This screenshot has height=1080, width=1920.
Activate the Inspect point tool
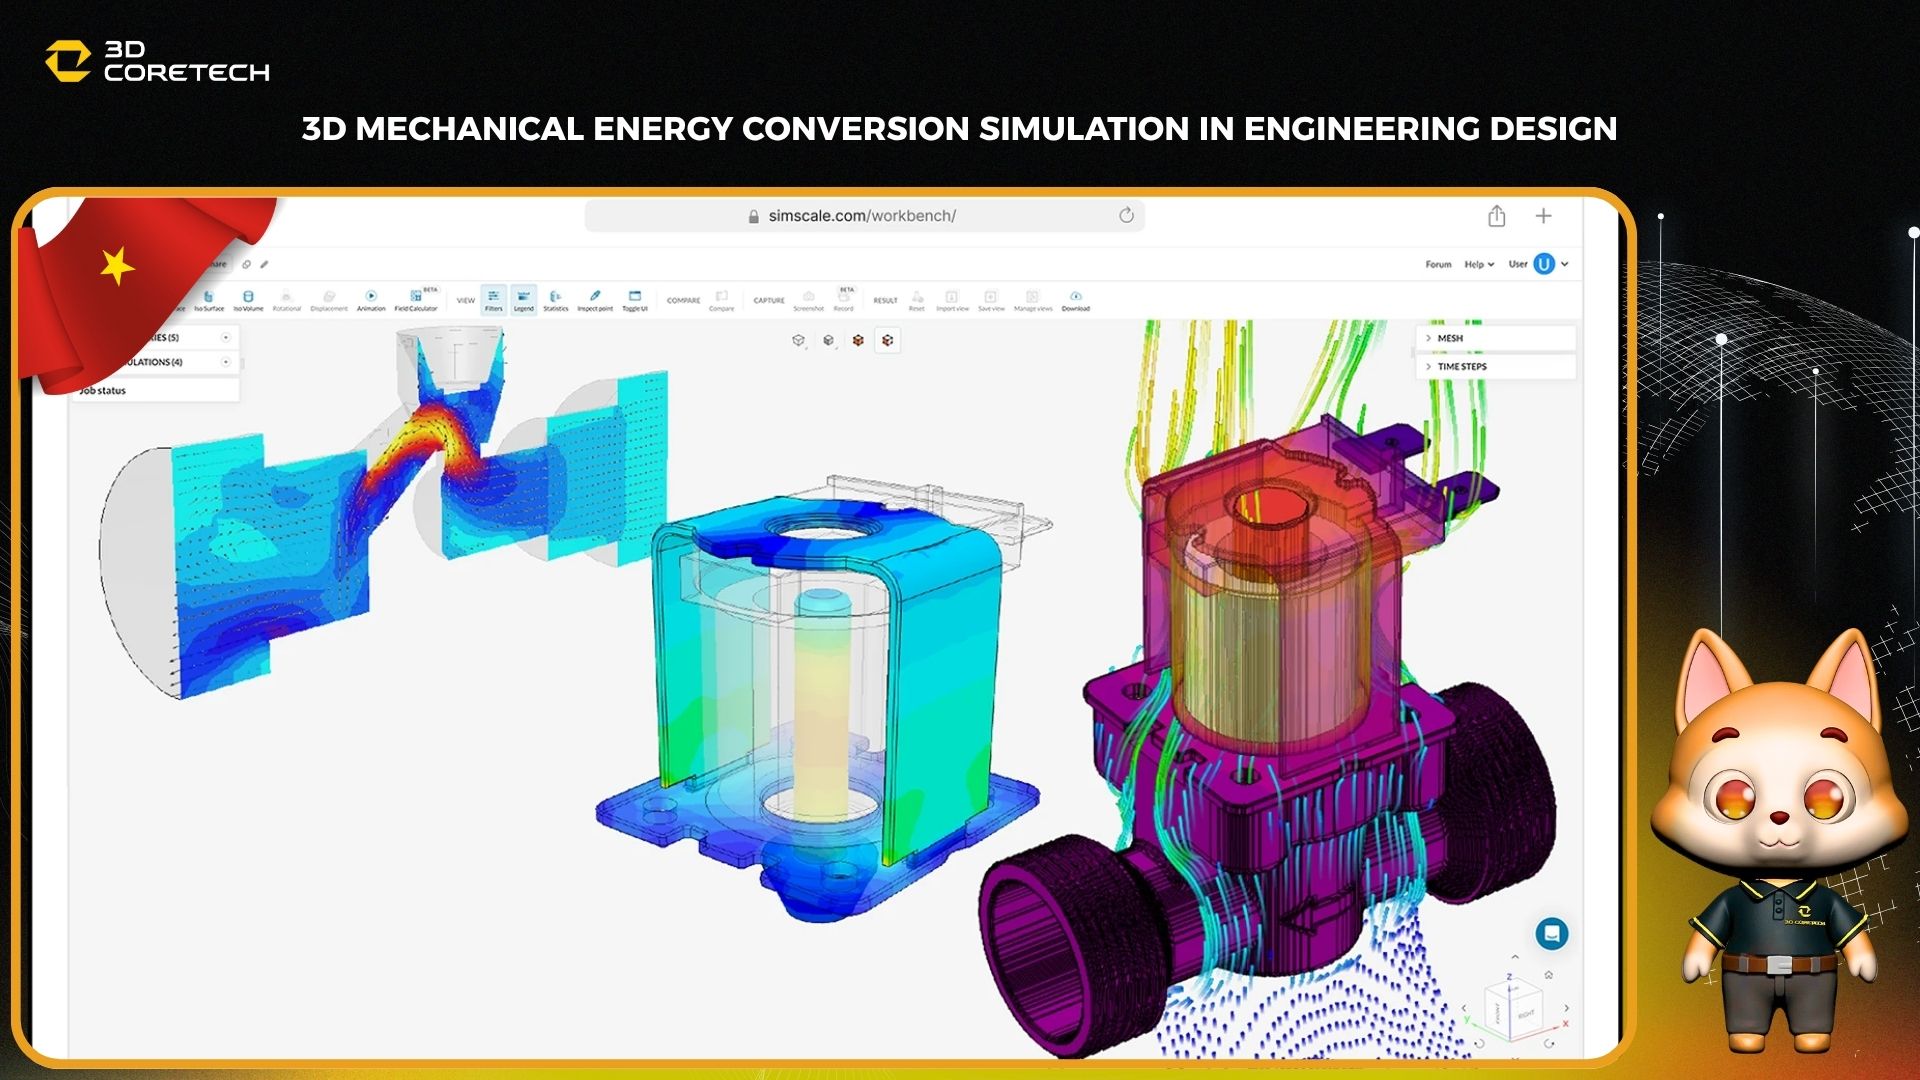pos(595,300)
